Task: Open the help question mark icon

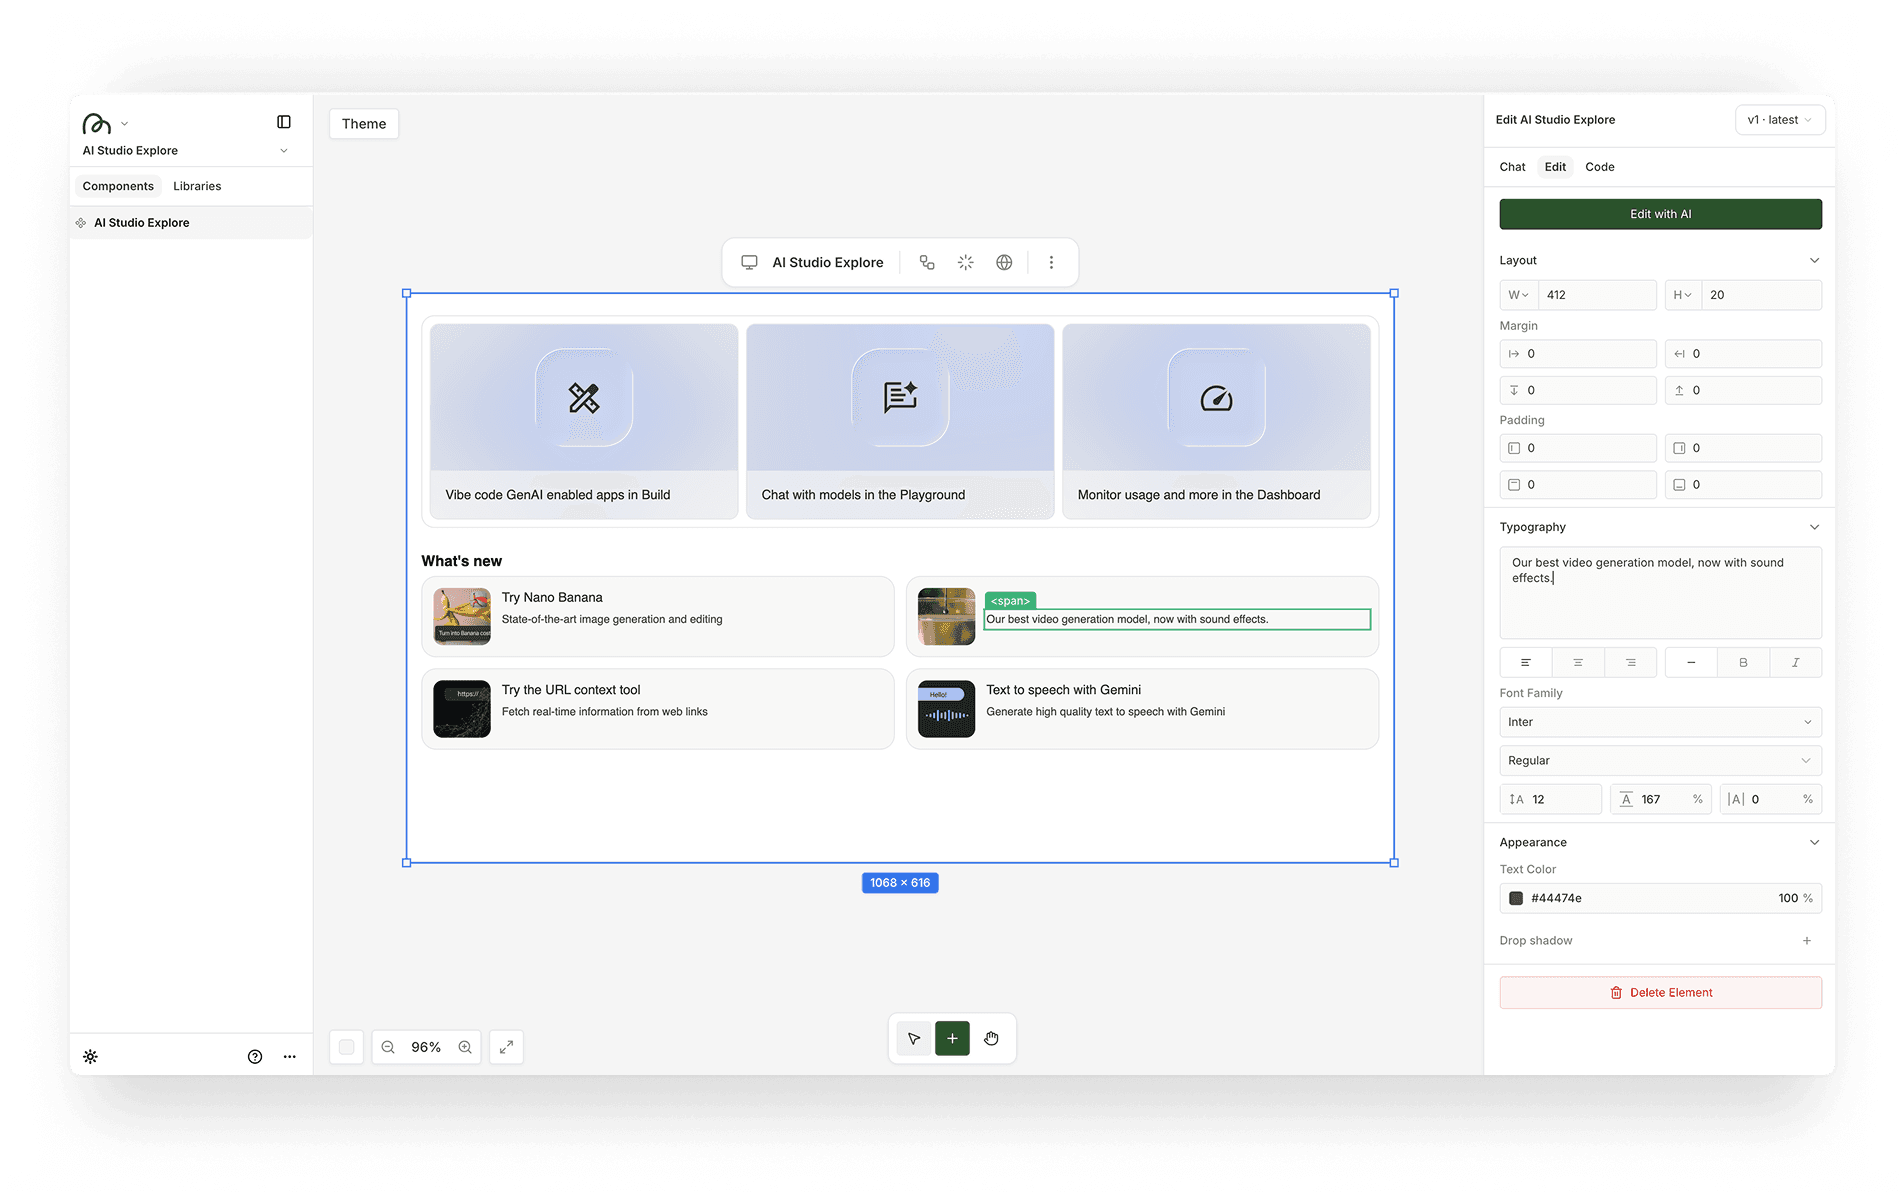Action: point(255,1056)
